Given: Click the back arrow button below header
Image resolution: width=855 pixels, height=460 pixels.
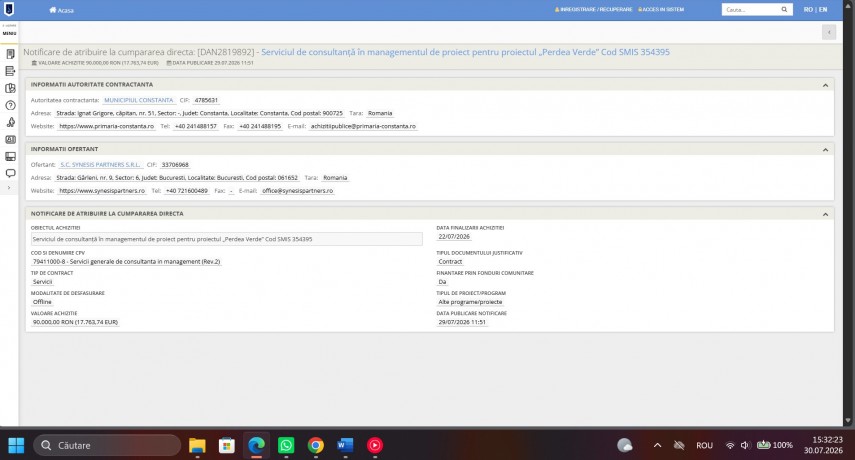Looking at the screenshot, I should [829, 32].
